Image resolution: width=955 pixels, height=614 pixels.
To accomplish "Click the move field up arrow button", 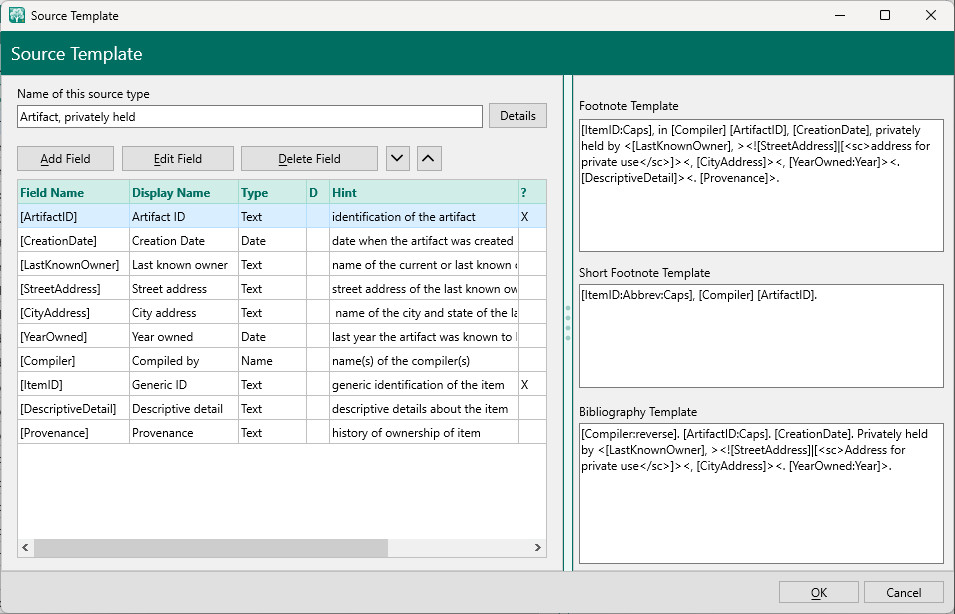I will (x=428, y=158).
